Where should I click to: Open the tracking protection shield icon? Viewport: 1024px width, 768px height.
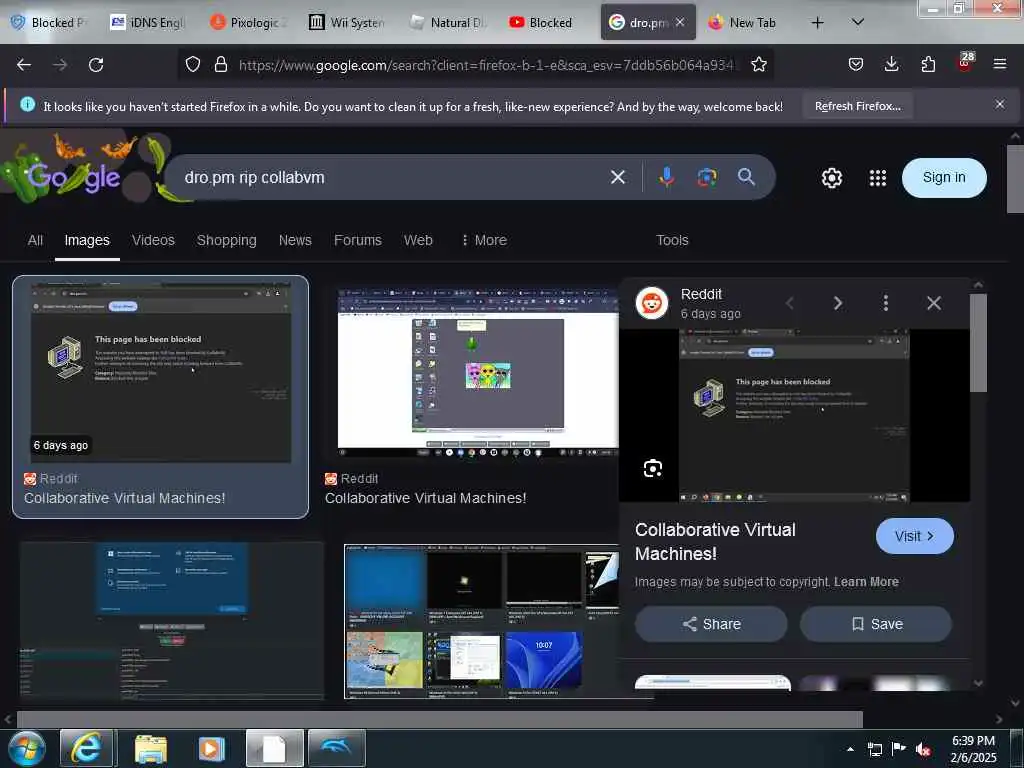[x=193, y=65]
